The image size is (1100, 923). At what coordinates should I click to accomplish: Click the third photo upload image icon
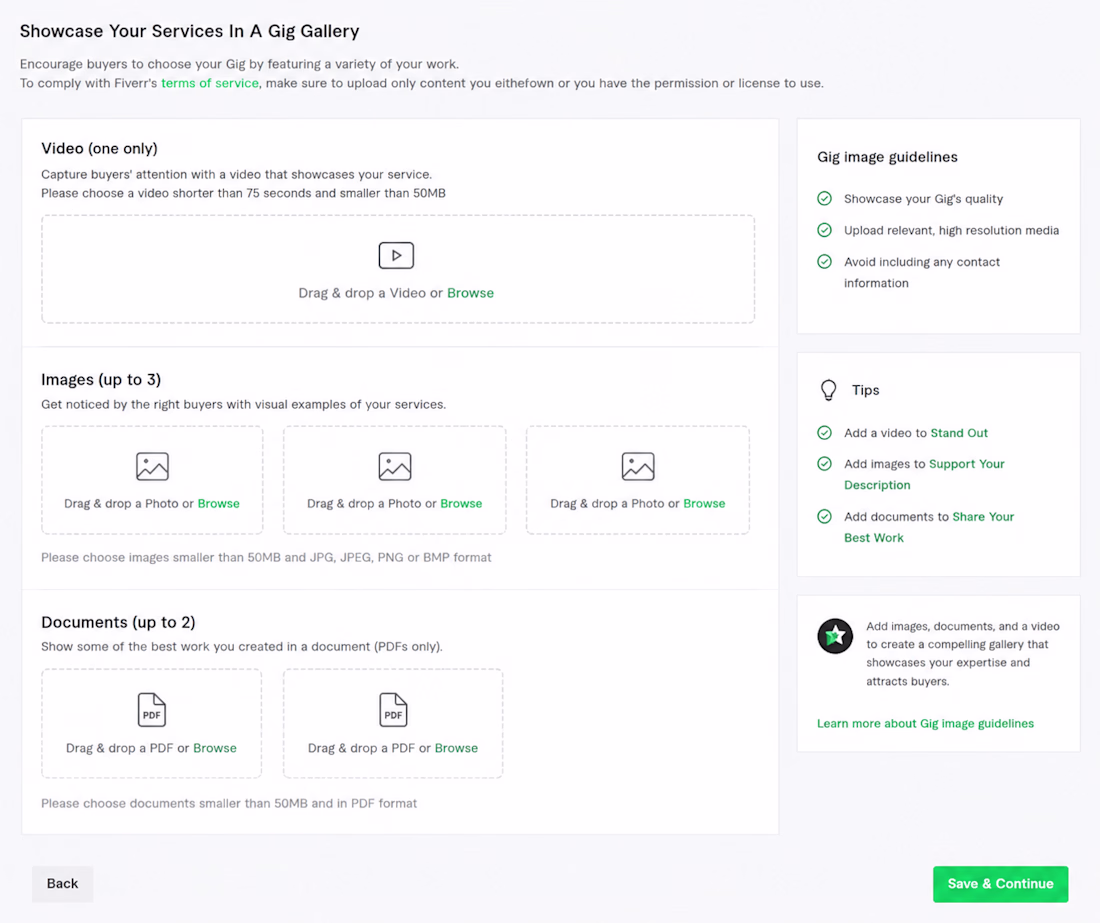(638, 466)
